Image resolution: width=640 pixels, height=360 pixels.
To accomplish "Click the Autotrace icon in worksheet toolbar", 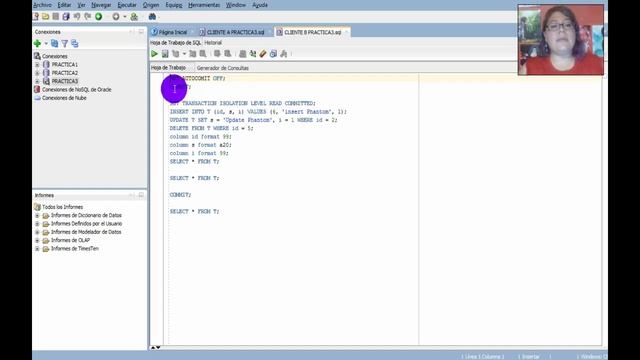I will pos(193,54).
